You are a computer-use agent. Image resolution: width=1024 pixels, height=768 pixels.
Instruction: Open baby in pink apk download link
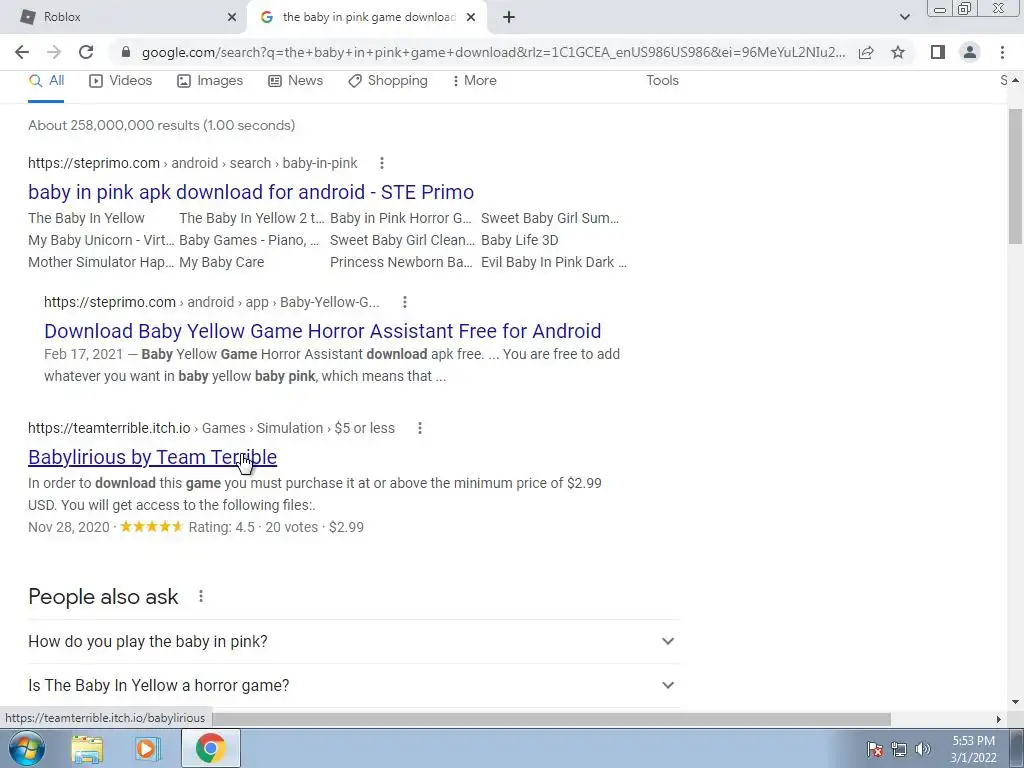[251, 192]
